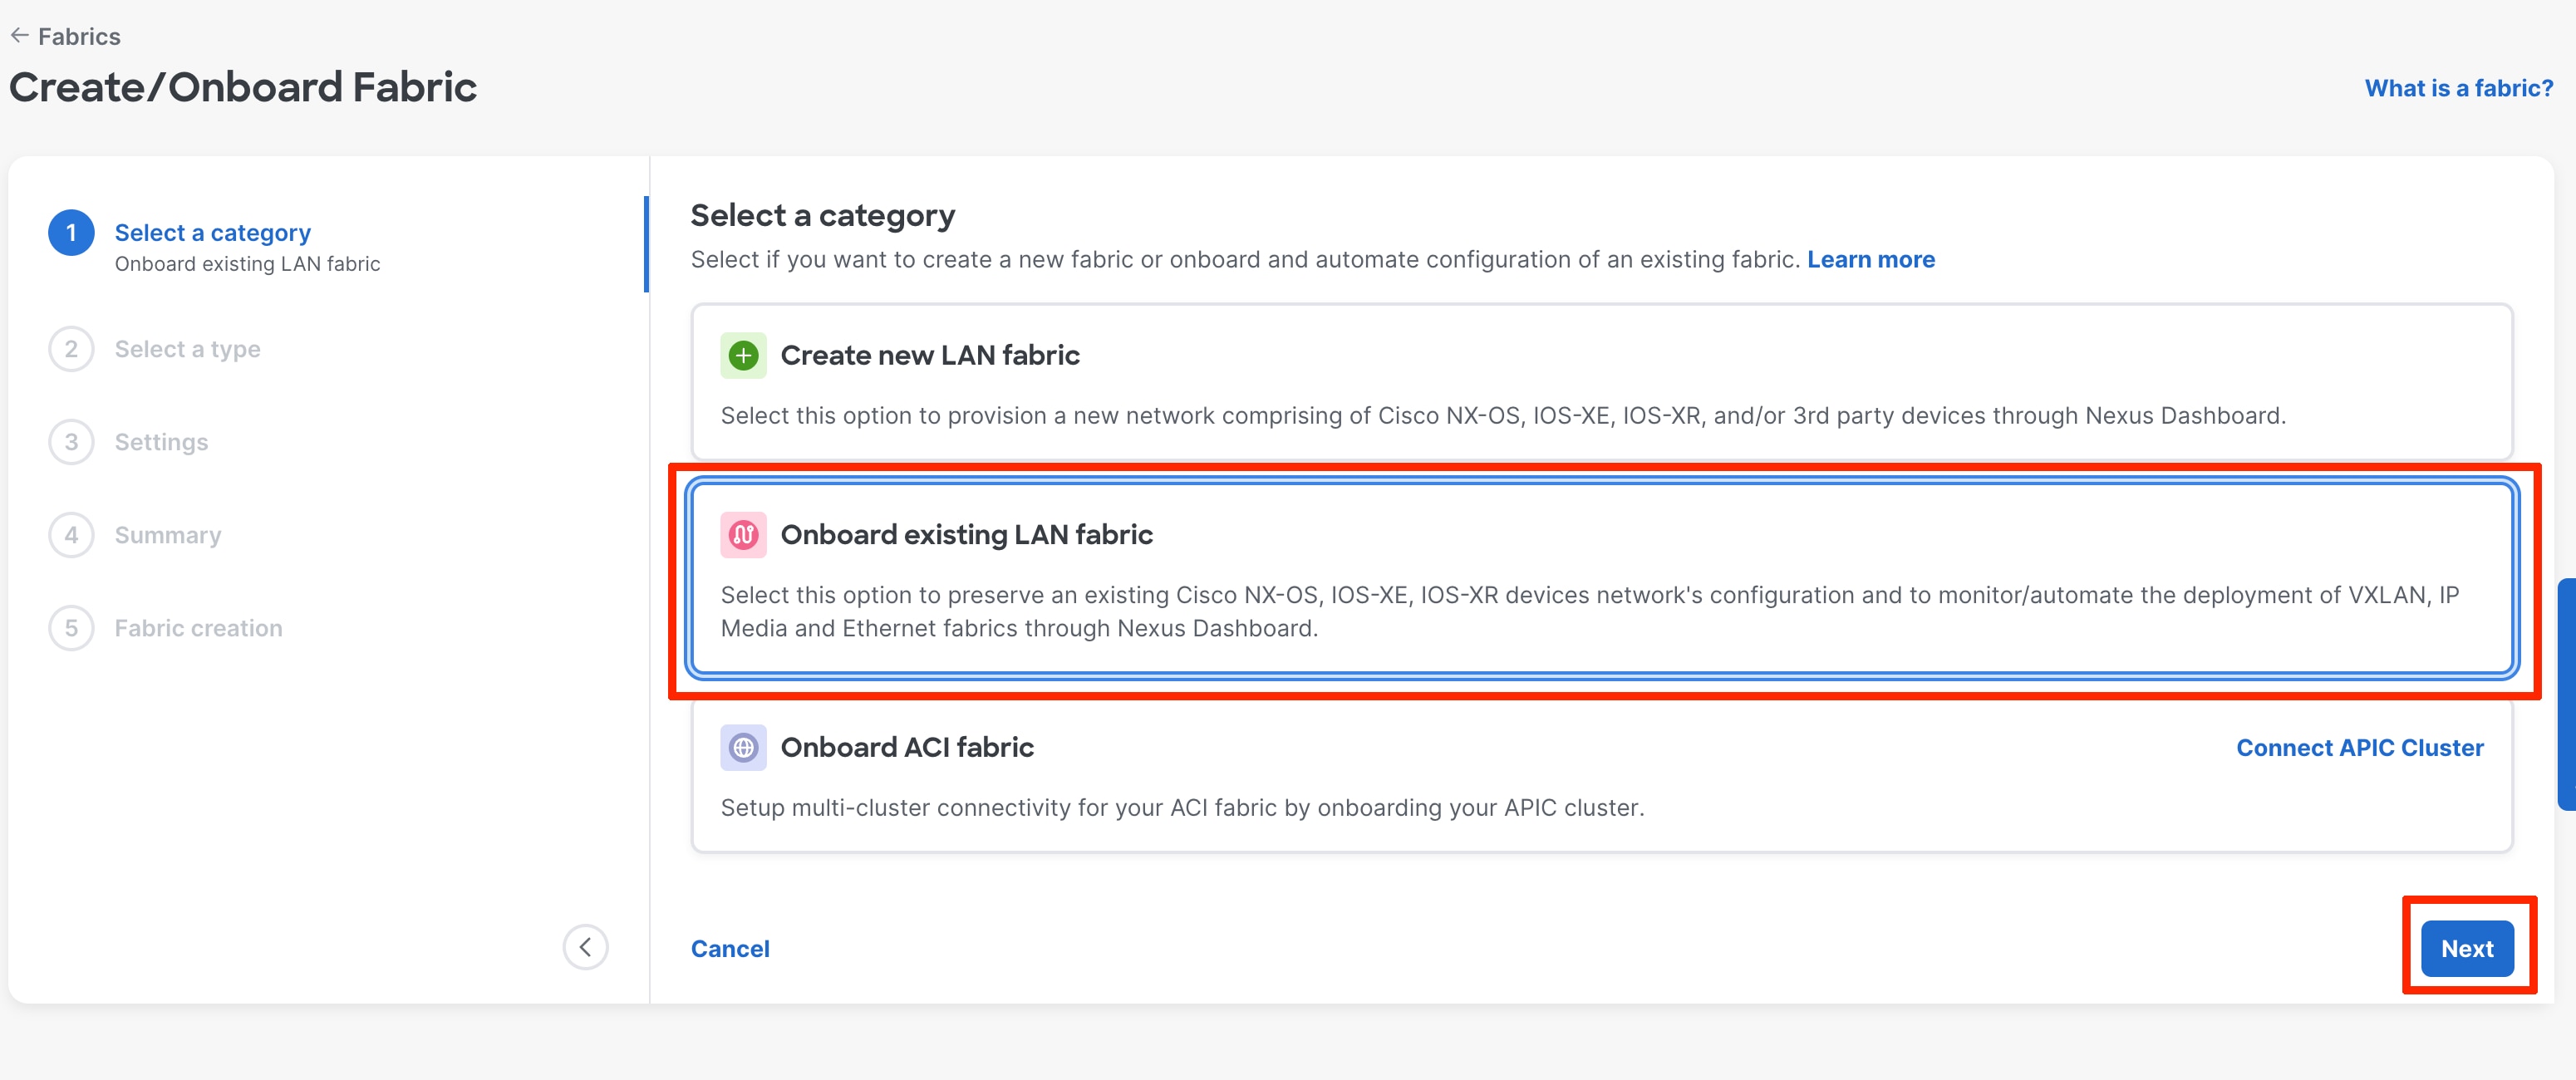Image resolution: width=2576 pixels, height=1080 pixels.
Task: Click Connect APIC Cluster link
Action: [2359, 748]
